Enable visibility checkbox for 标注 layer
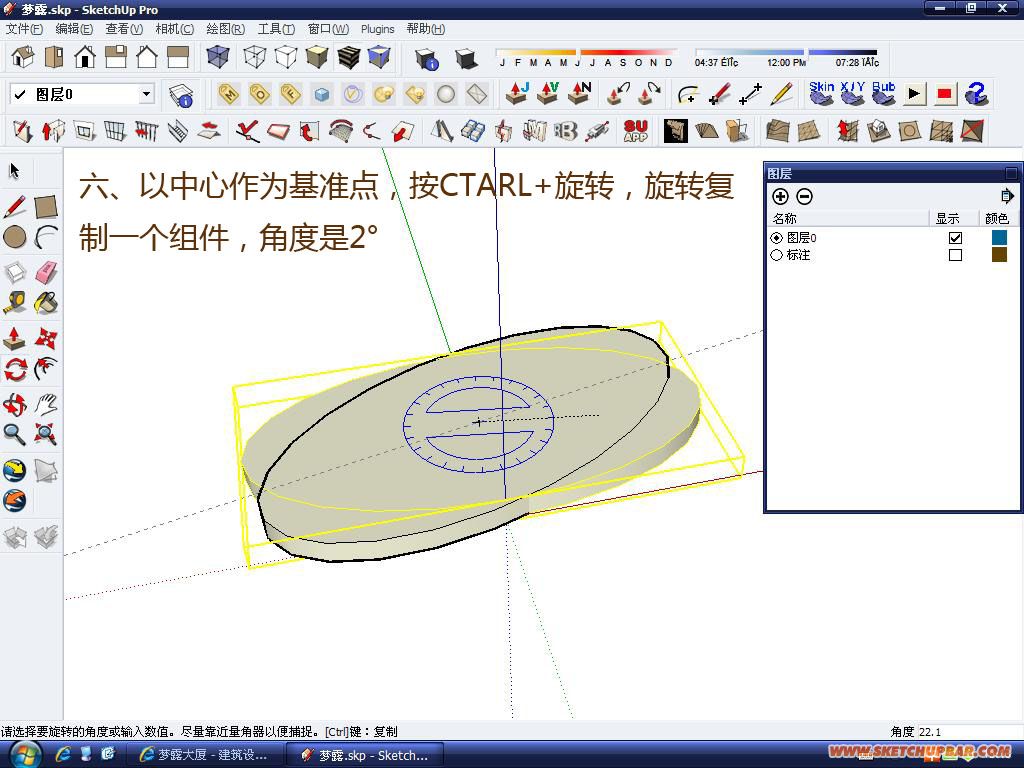Viewport: 1024px width, 768px height. (x=955, y=255)
